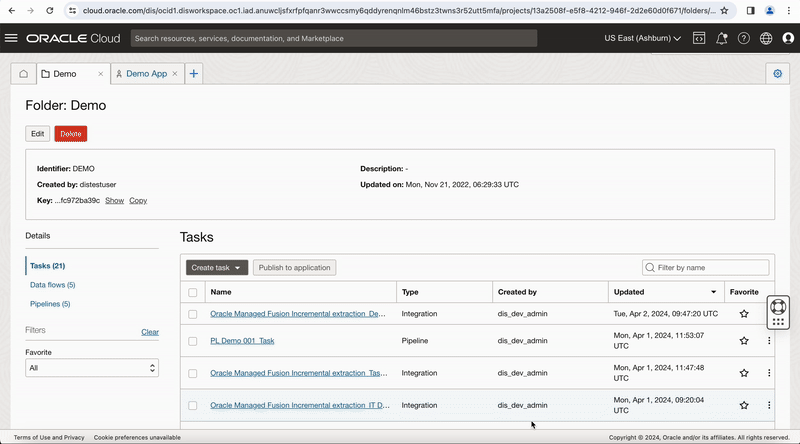Screen dimensions: 800x444
Task: Switch to the Demo App tab
Action: click(x=146, y=74)
